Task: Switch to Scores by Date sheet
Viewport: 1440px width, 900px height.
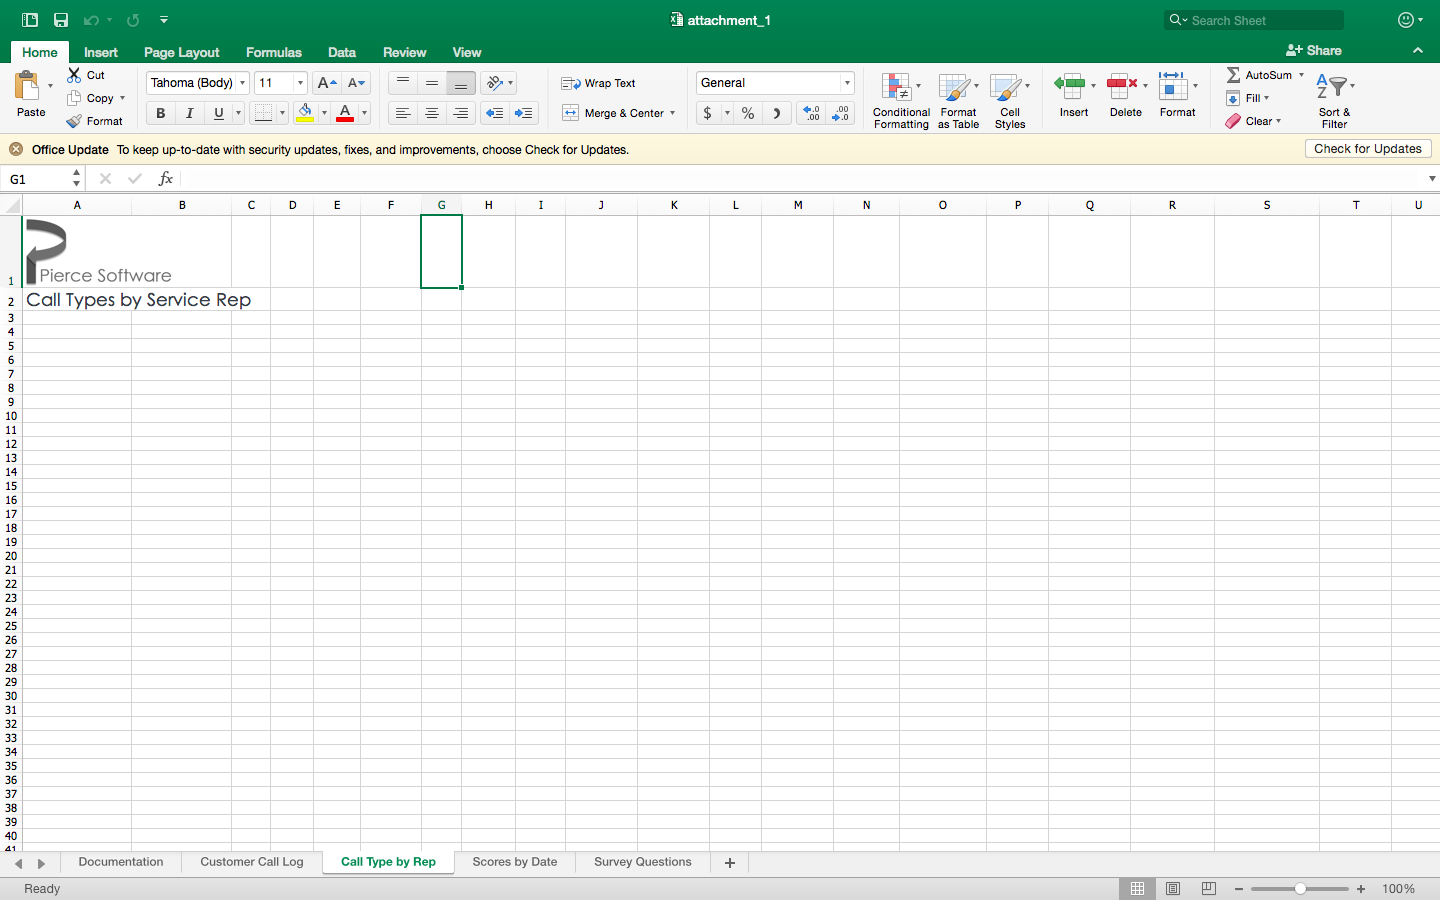Action: [515, 862]
